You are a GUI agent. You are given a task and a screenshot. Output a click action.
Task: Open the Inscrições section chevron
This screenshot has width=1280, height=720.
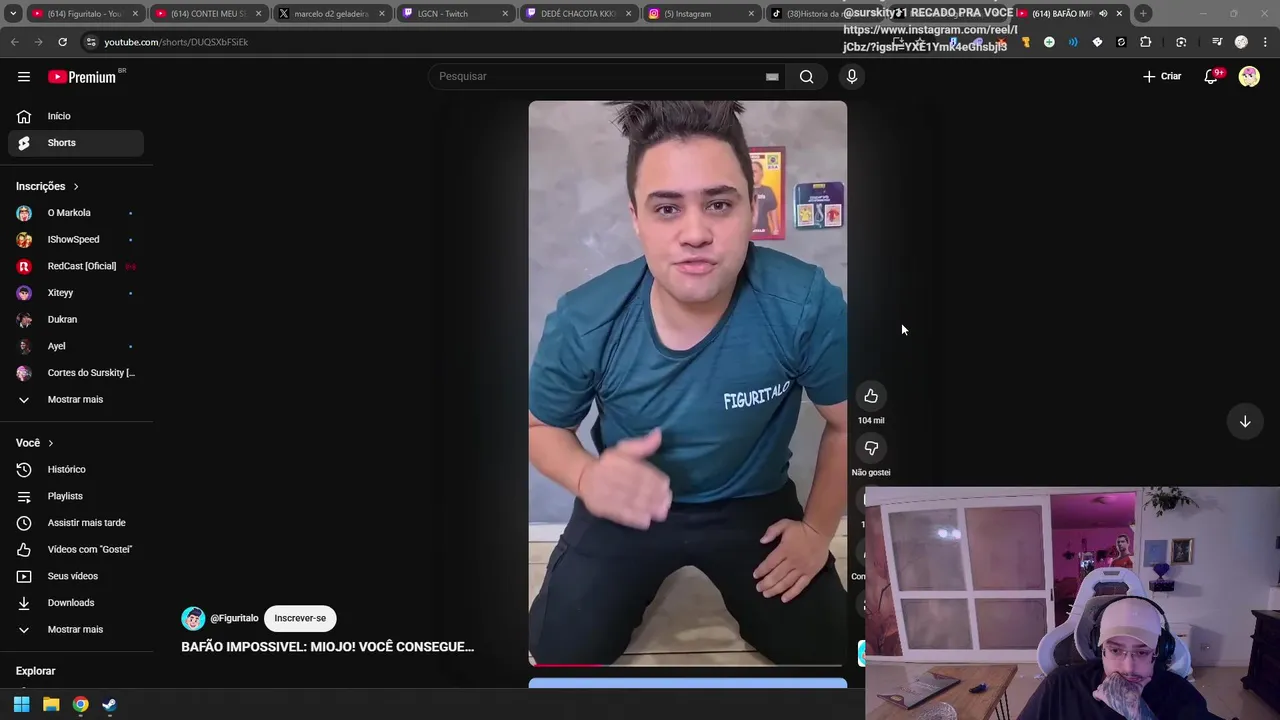click(x=75, y=186)
